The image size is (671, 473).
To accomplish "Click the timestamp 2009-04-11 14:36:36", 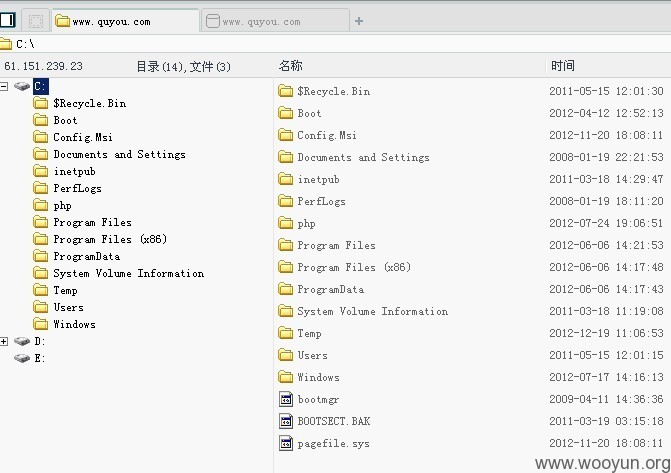I will tap(606, 399).
